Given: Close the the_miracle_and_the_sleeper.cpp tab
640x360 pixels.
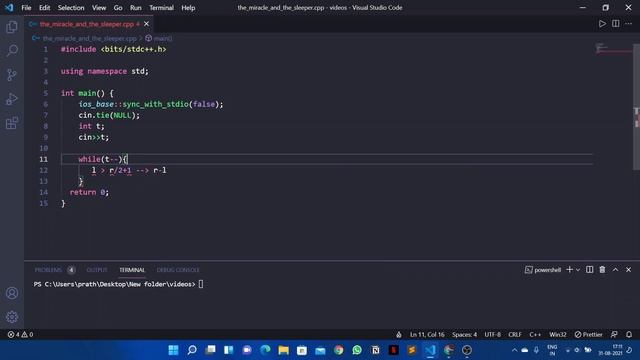Looking at the screenshot, I should (x=147, y=24).
